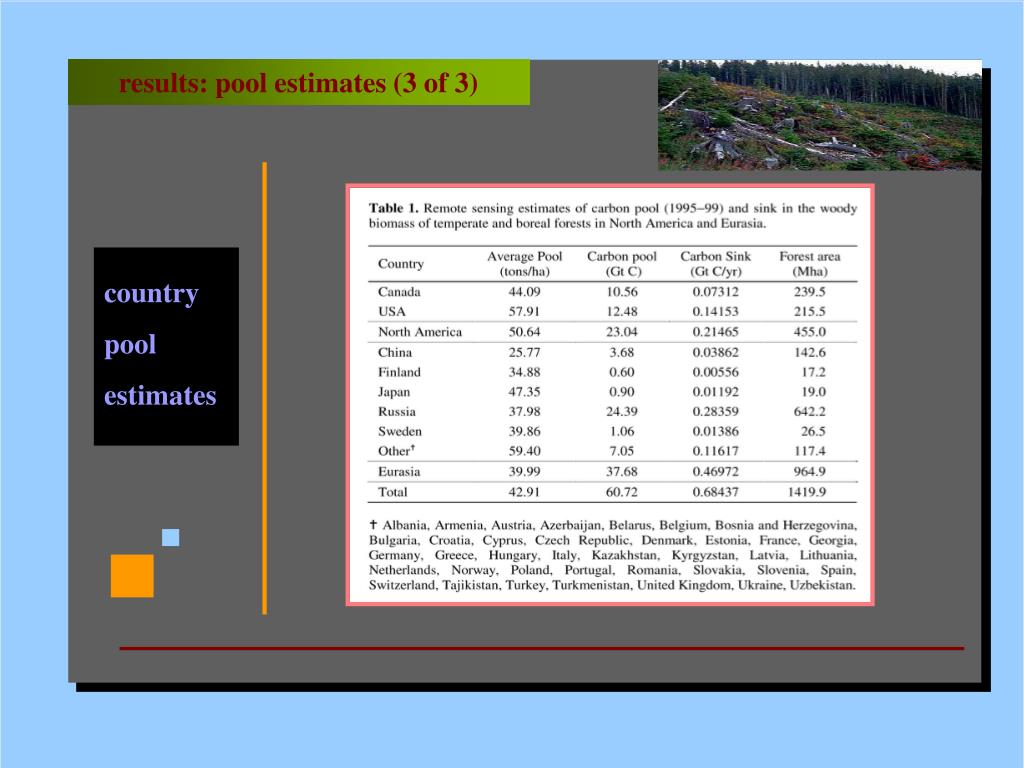Select the slide title 'results: pool estimates'
The image size is (1024, 768).
click(x=298, y=83)
